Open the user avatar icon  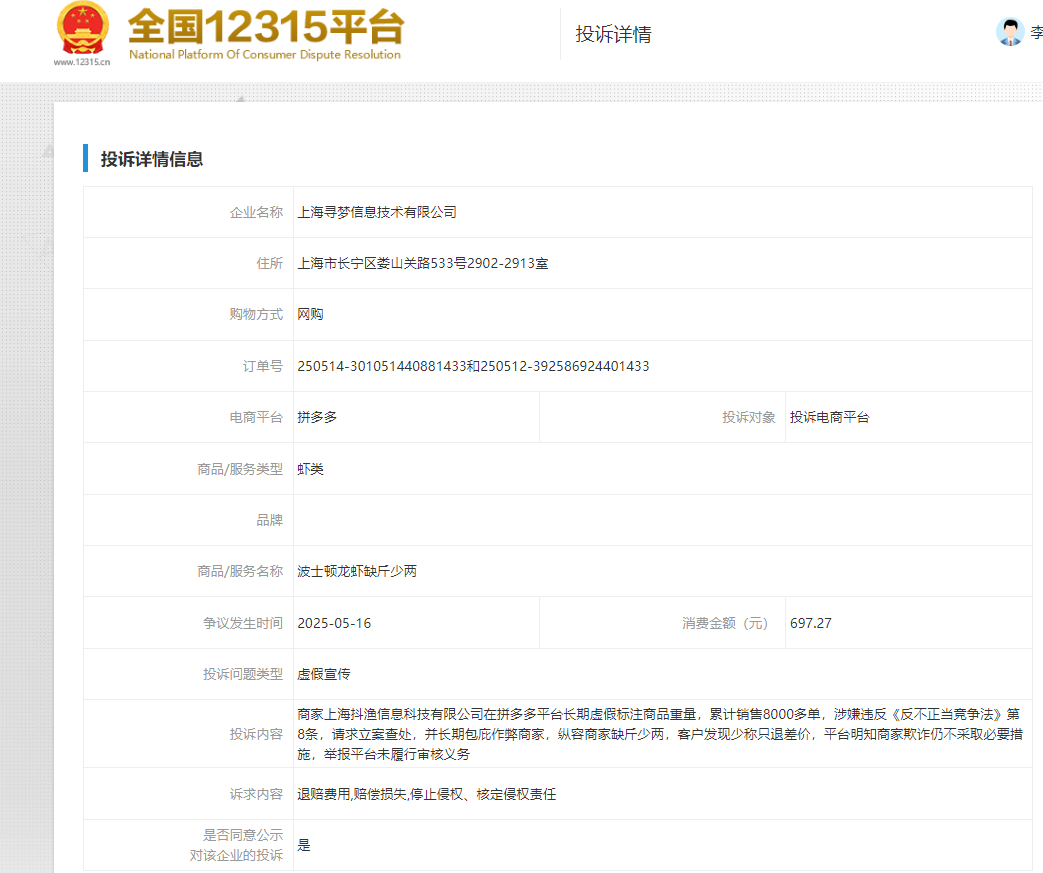coord(1010,32)
